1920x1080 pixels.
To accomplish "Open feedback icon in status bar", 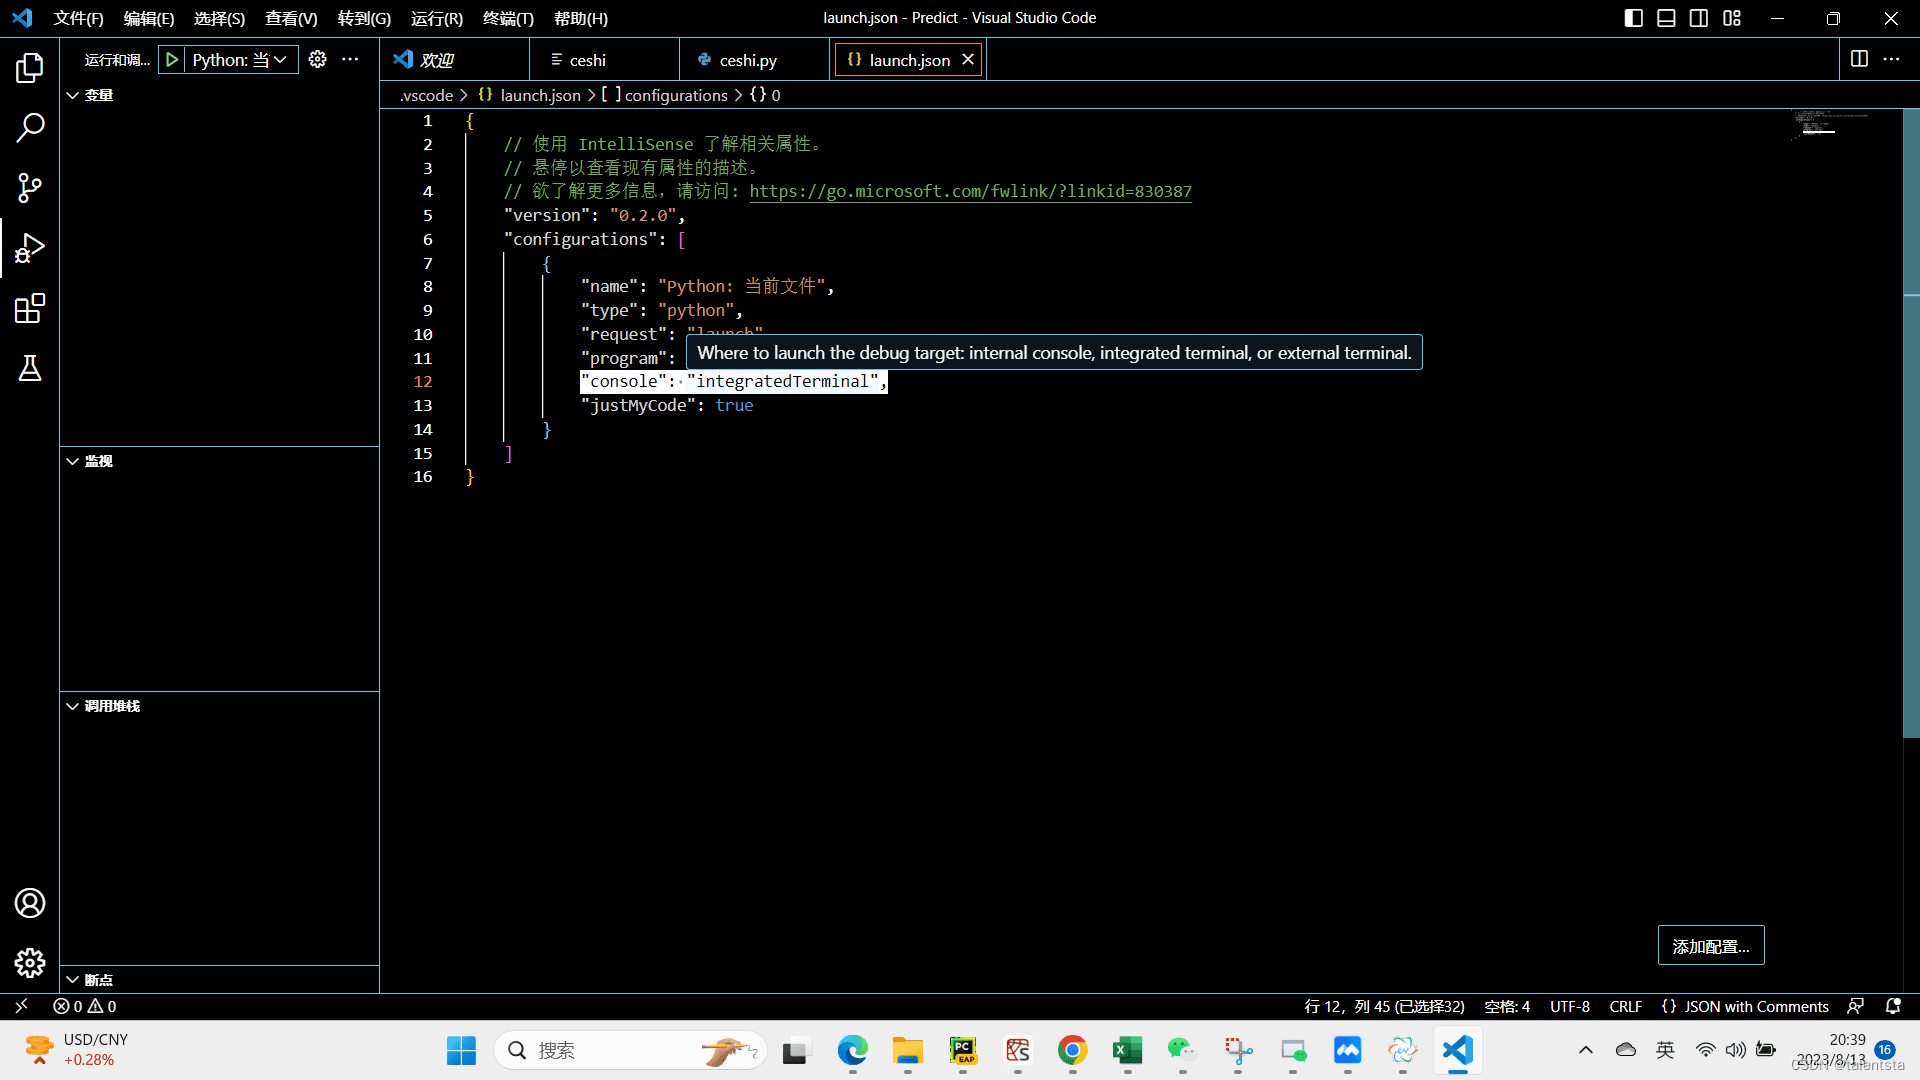I will point(1856,1006).
